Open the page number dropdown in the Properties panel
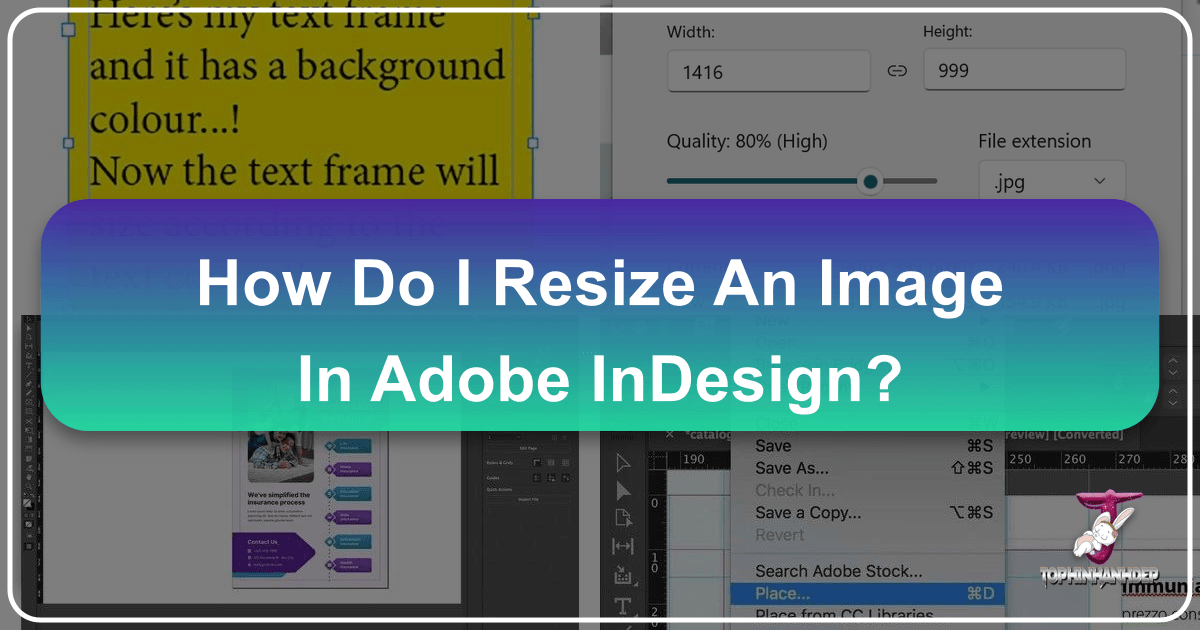This screenshot has width=1200, height=630. [x=516, y=437]
